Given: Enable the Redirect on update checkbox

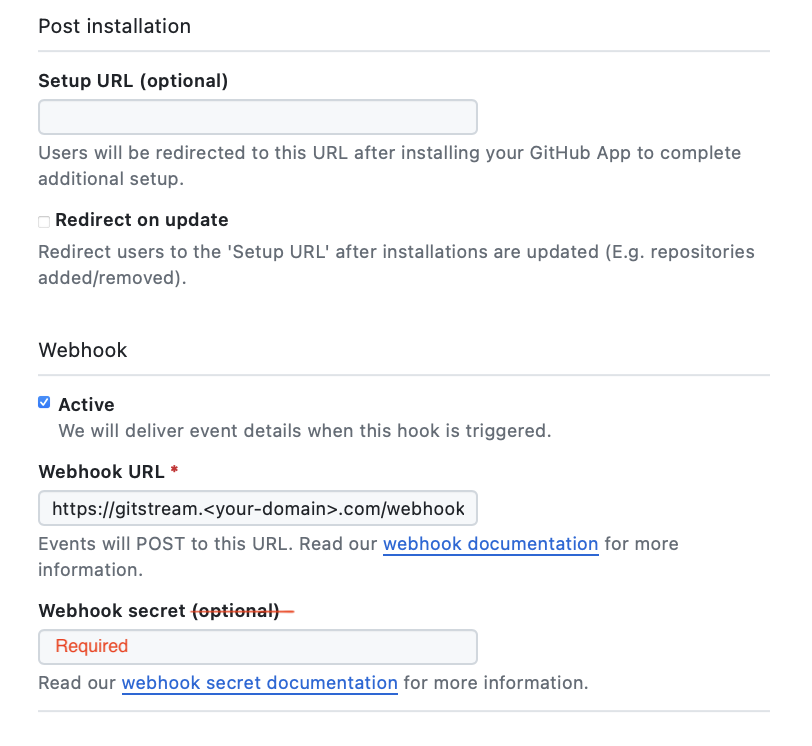Looking at the screenshot, I should coord(43,221).
